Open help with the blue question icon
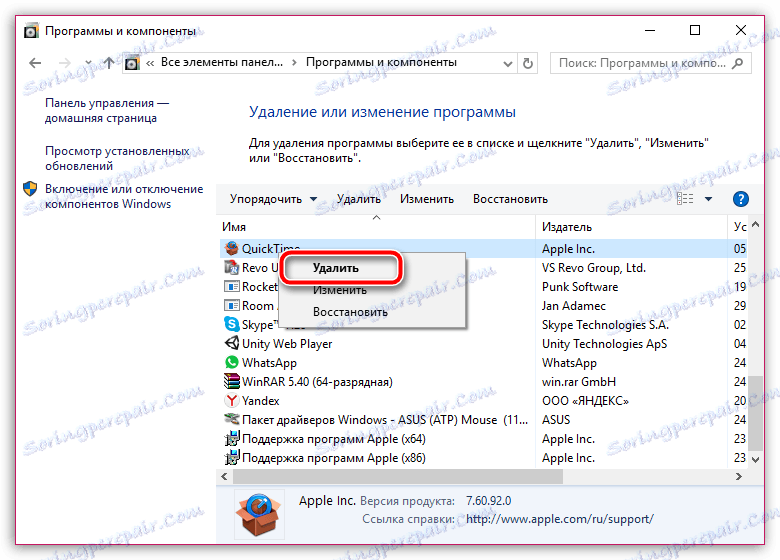Viewport: 780px width, 560px height. pyautogui.click(x=741, y=199)
